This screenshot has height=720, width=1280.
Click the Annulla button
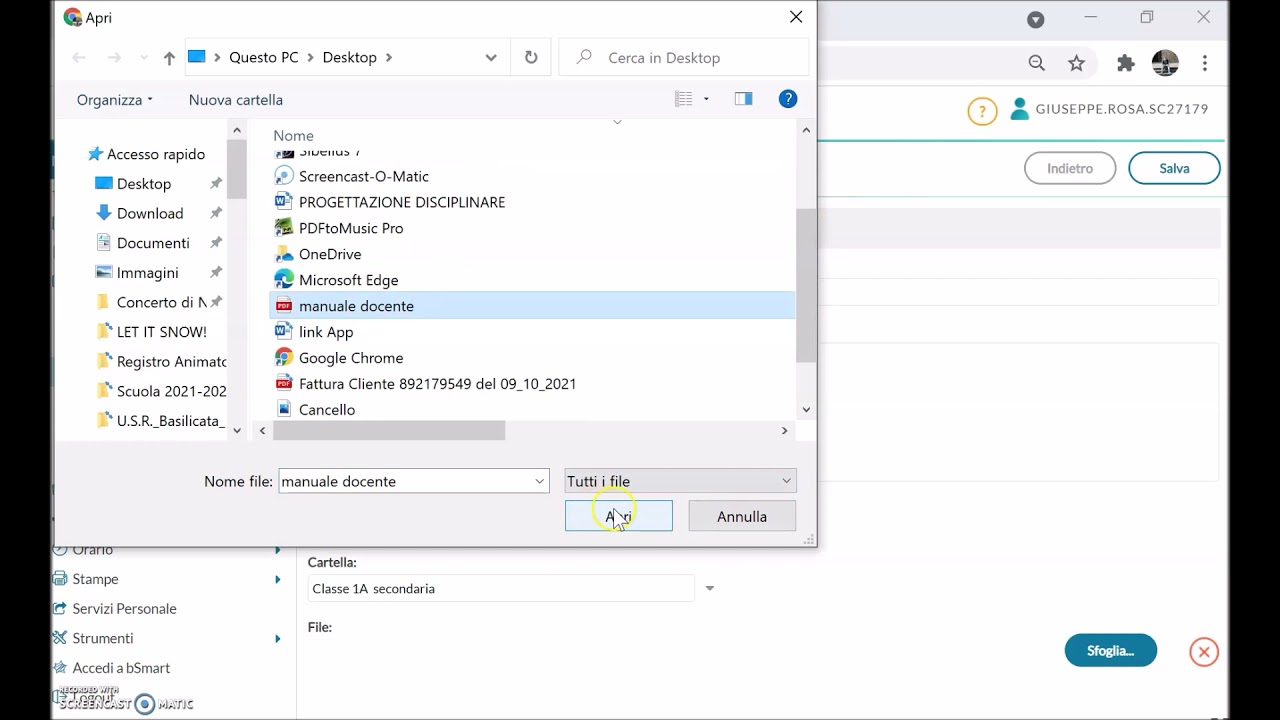coord(742,516)
